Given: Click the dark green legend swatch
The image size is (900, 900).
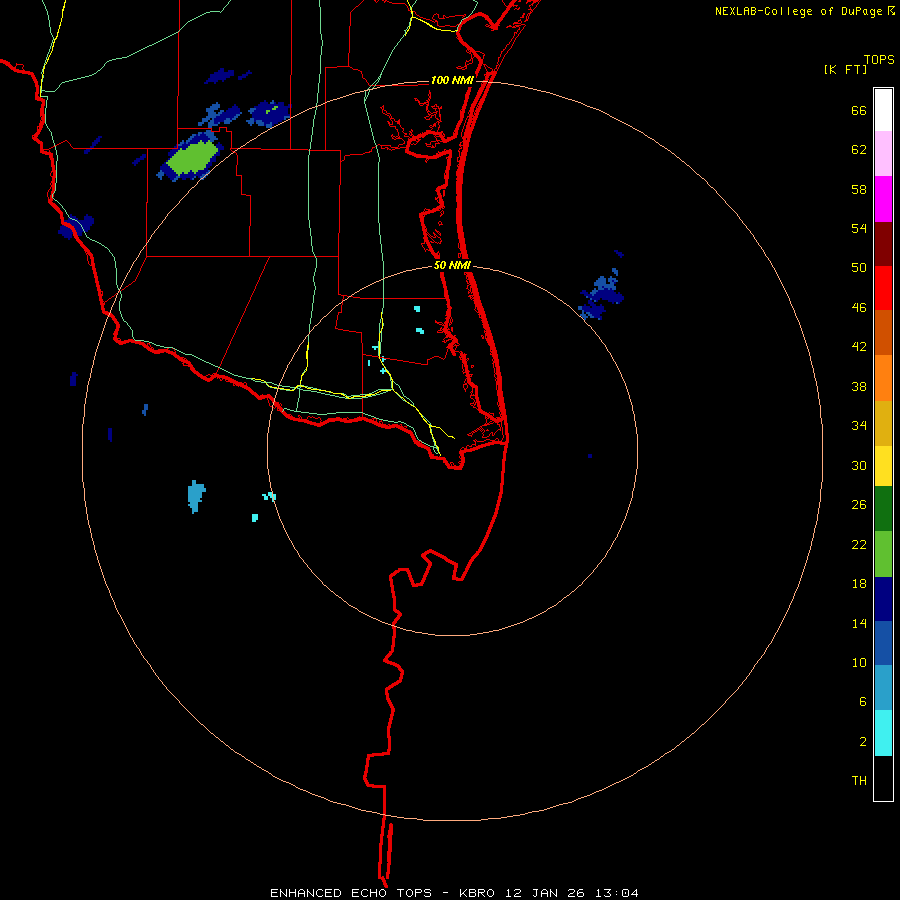Looking at the screenshot, I should click(x=883, y=509).
